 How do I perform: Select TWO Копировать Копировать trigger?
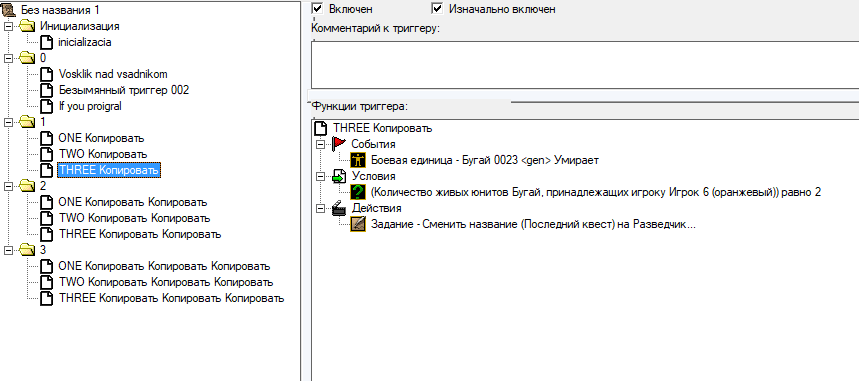coord(134,218)
